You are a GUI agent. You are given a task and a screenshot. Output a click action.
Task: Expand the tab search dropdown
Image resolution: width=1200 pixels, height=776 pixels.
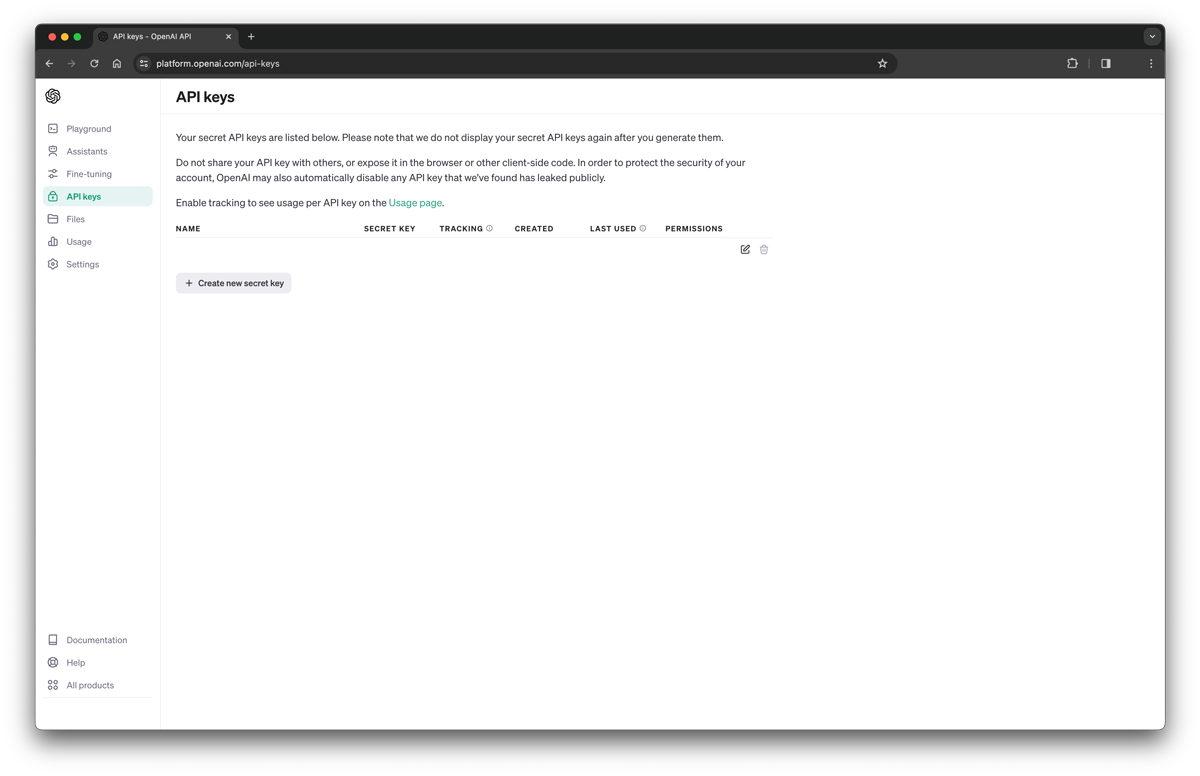pos(1152,36)
